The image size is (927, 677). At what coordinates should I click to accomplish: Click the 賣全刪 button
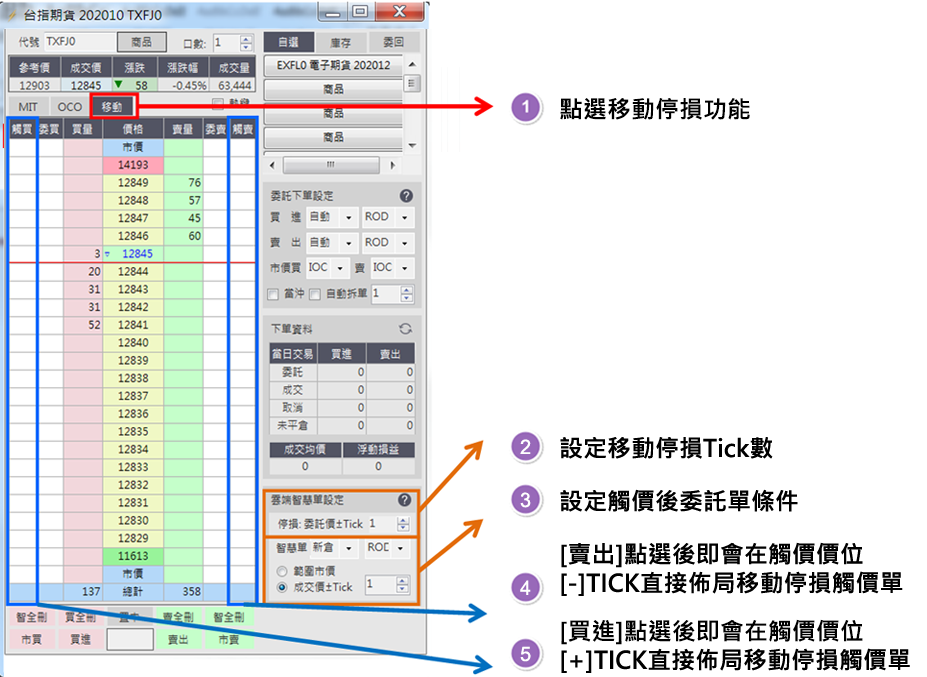click(x=179, y=617)
